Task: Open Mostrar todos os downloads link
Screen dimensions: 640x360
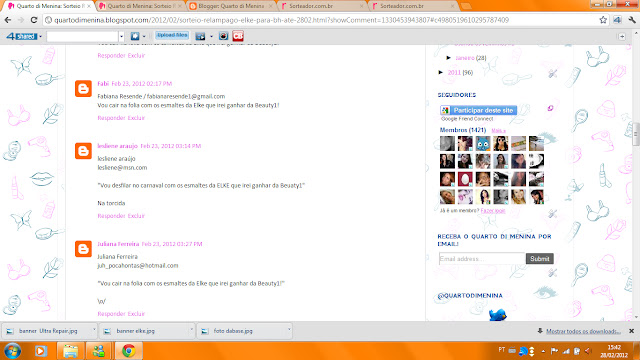Action: (x=583, y=331)
